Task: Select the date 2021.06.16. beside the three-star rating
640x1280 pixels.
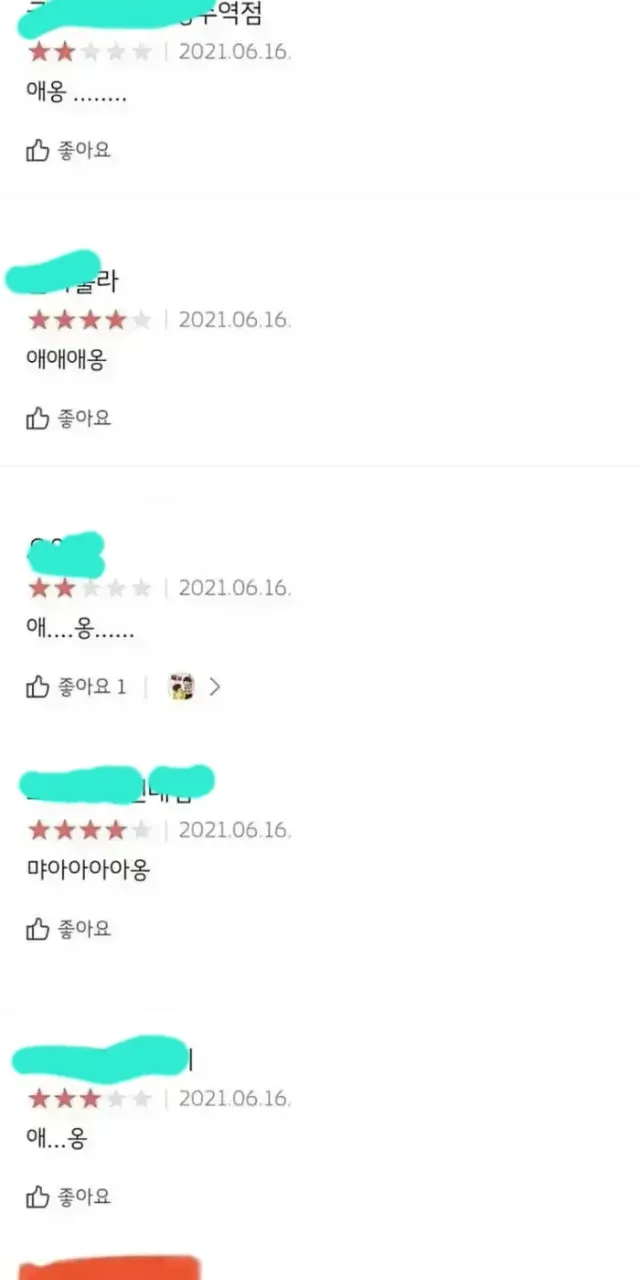Action: click(x=235, y=1099)
